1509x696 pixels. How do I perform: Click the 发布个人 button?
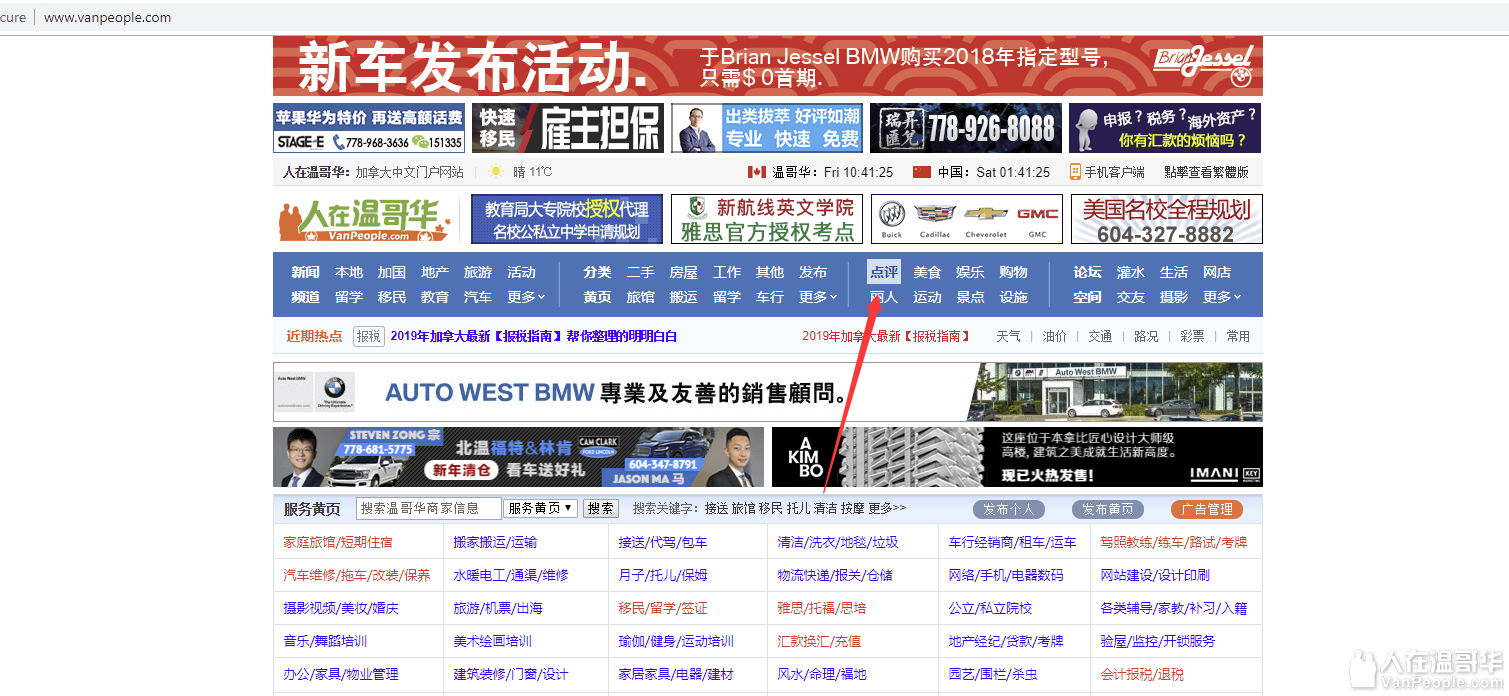coord(1008,509)
